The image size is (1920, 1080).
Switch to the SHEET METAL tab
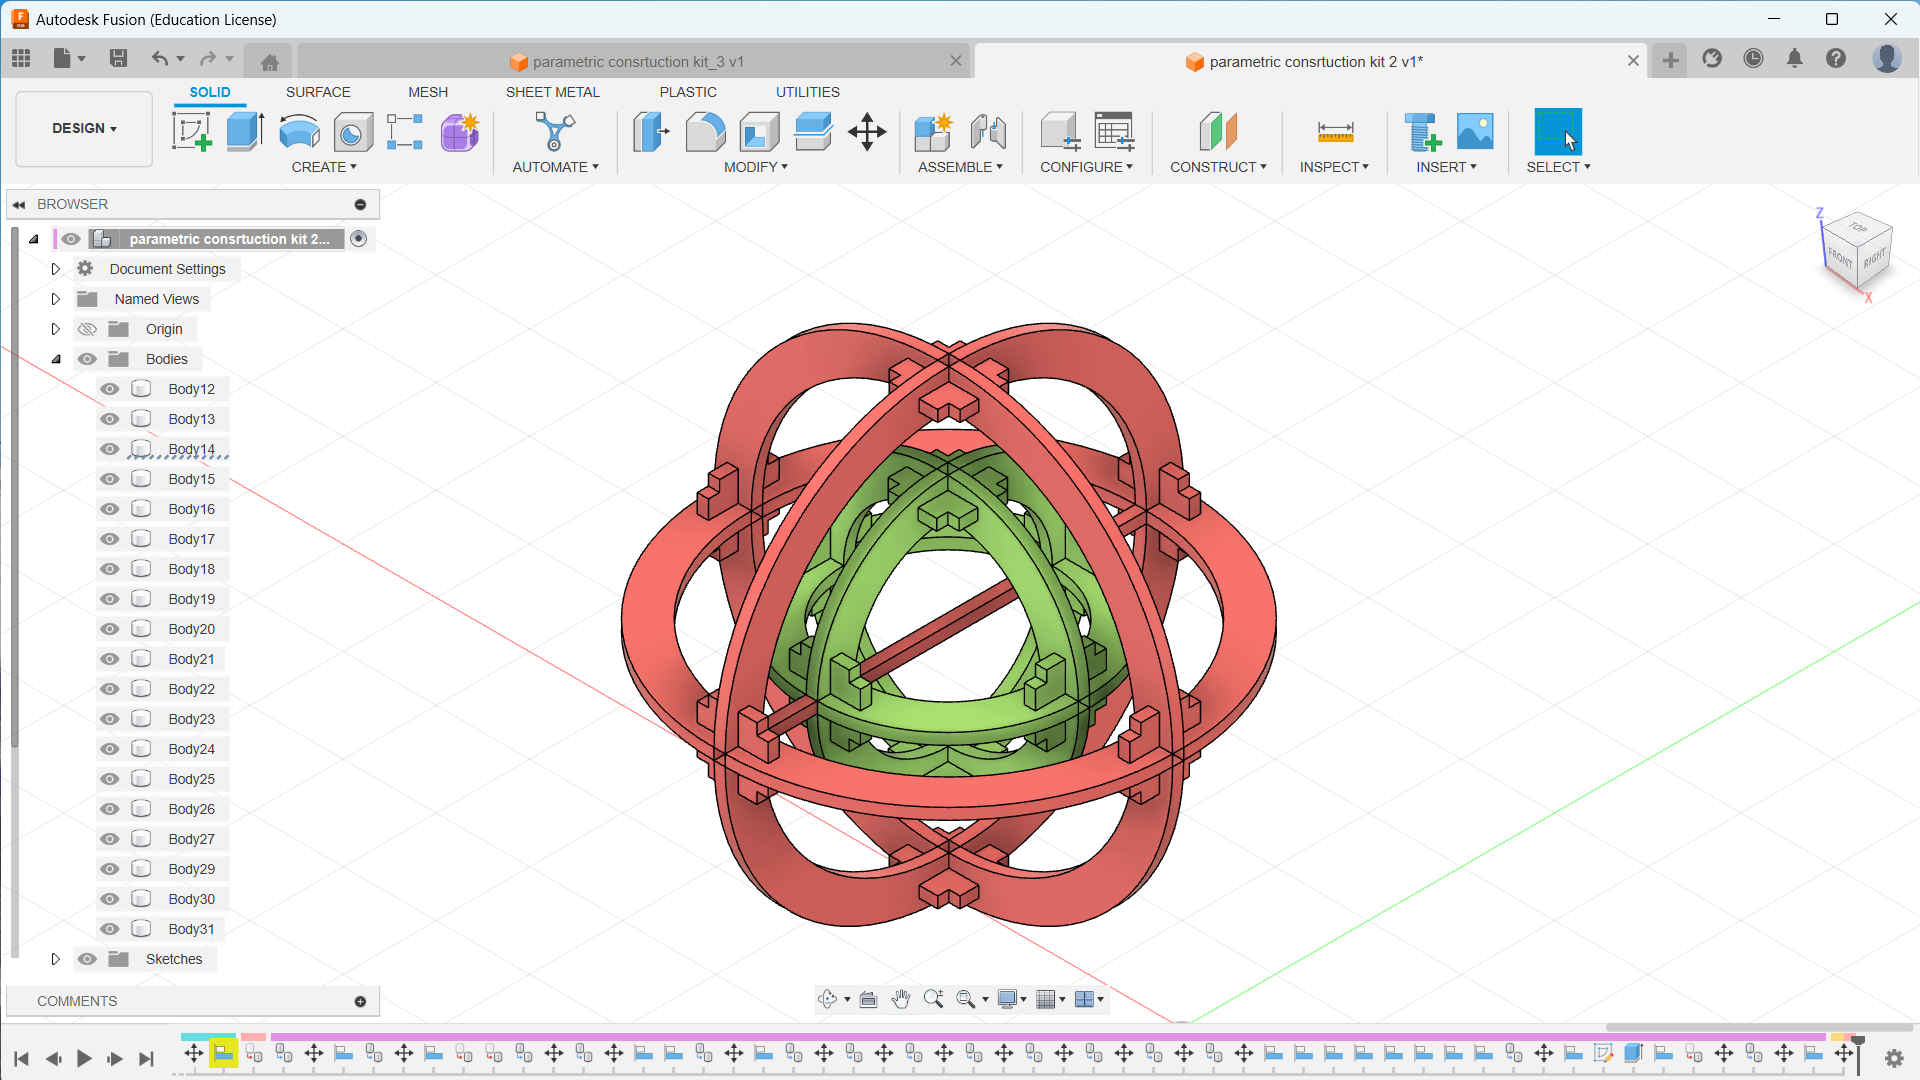click(x=552, y=92)
